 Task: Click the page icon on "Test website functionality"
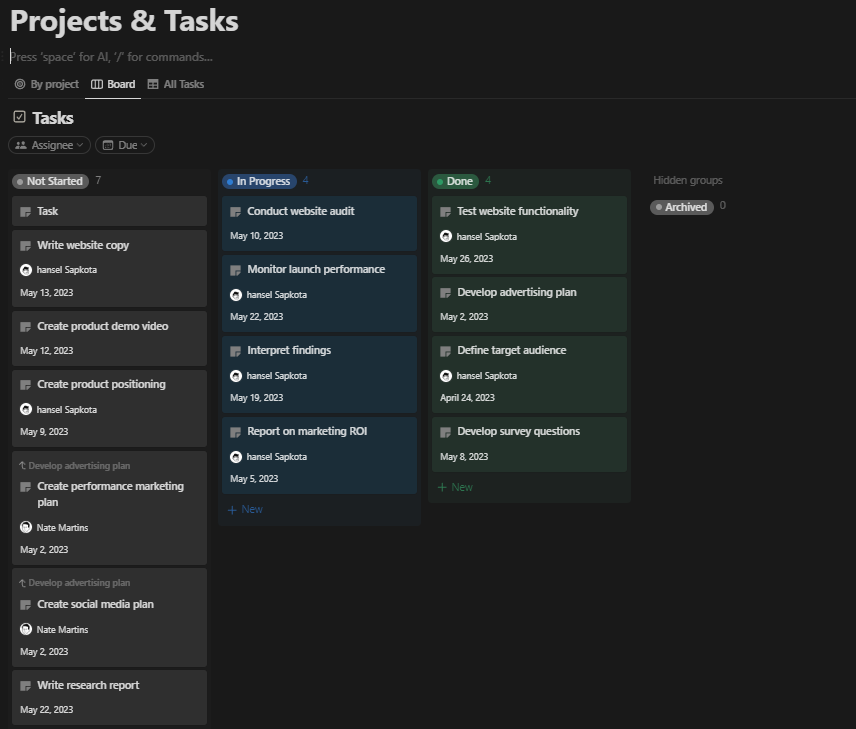coord(447,211)
